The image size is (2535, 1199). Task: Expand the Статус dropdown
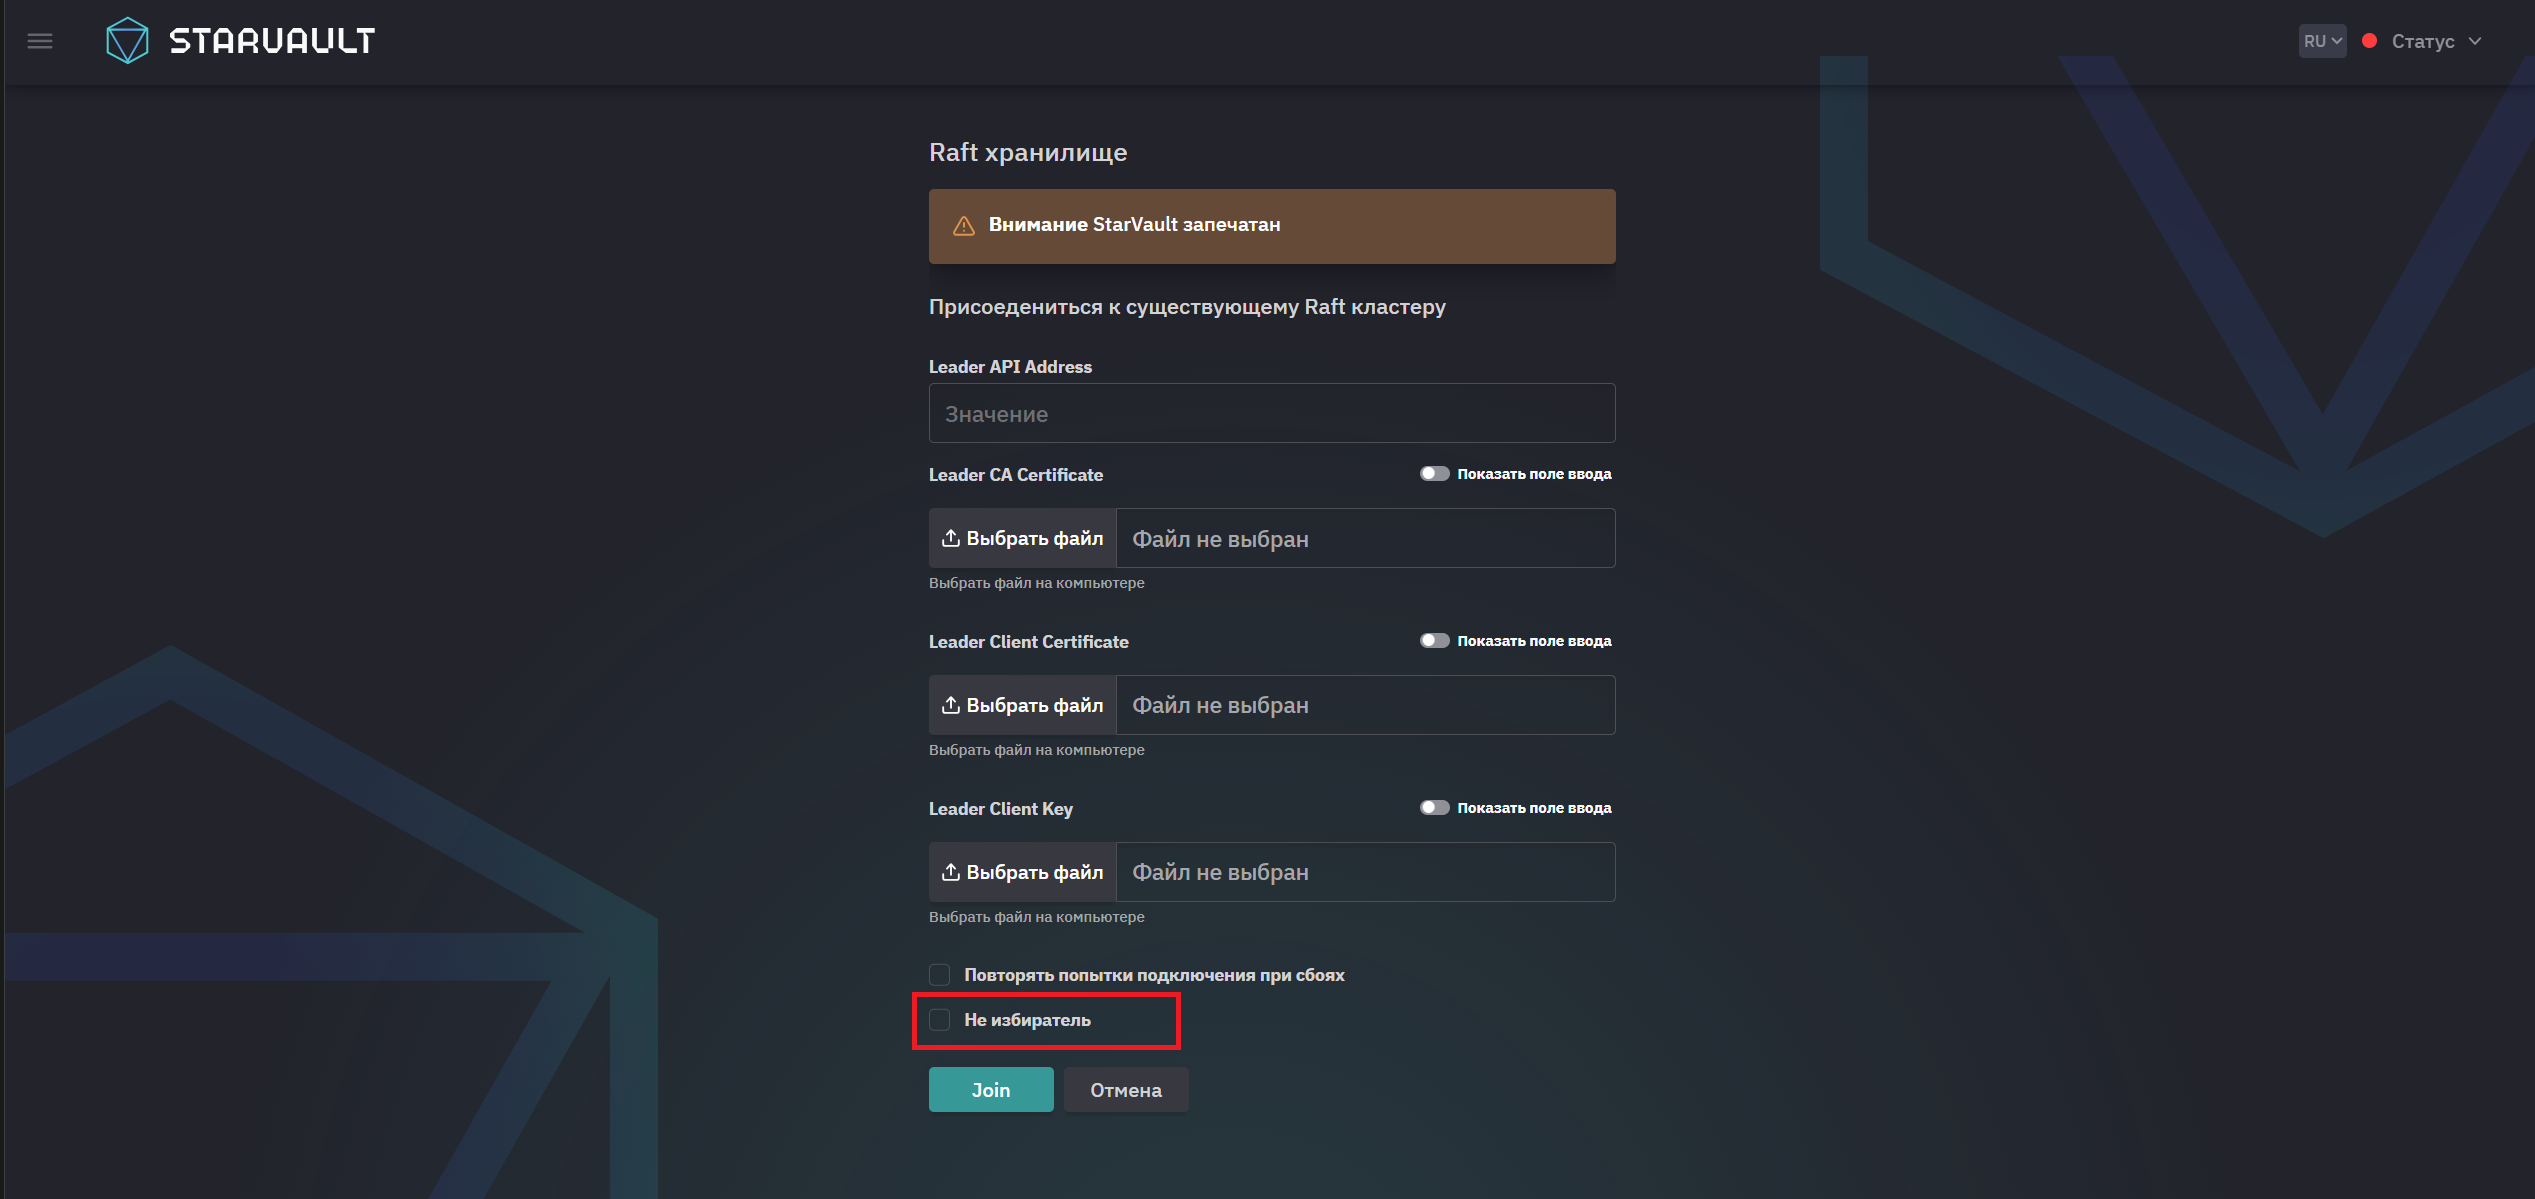2436,41
